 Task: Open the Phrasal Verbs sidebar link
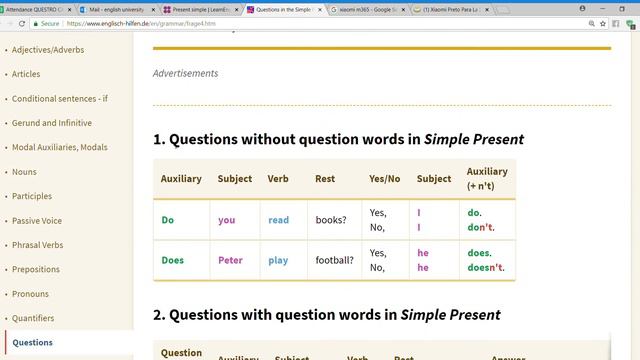(38, 245)
